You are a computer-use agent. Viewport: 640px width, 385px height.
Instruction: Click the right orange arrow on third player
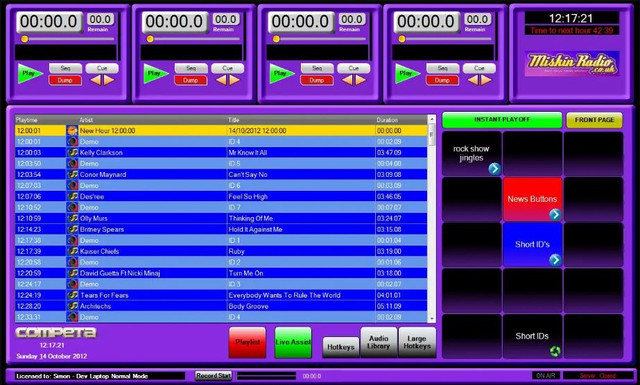click(361, 80)
